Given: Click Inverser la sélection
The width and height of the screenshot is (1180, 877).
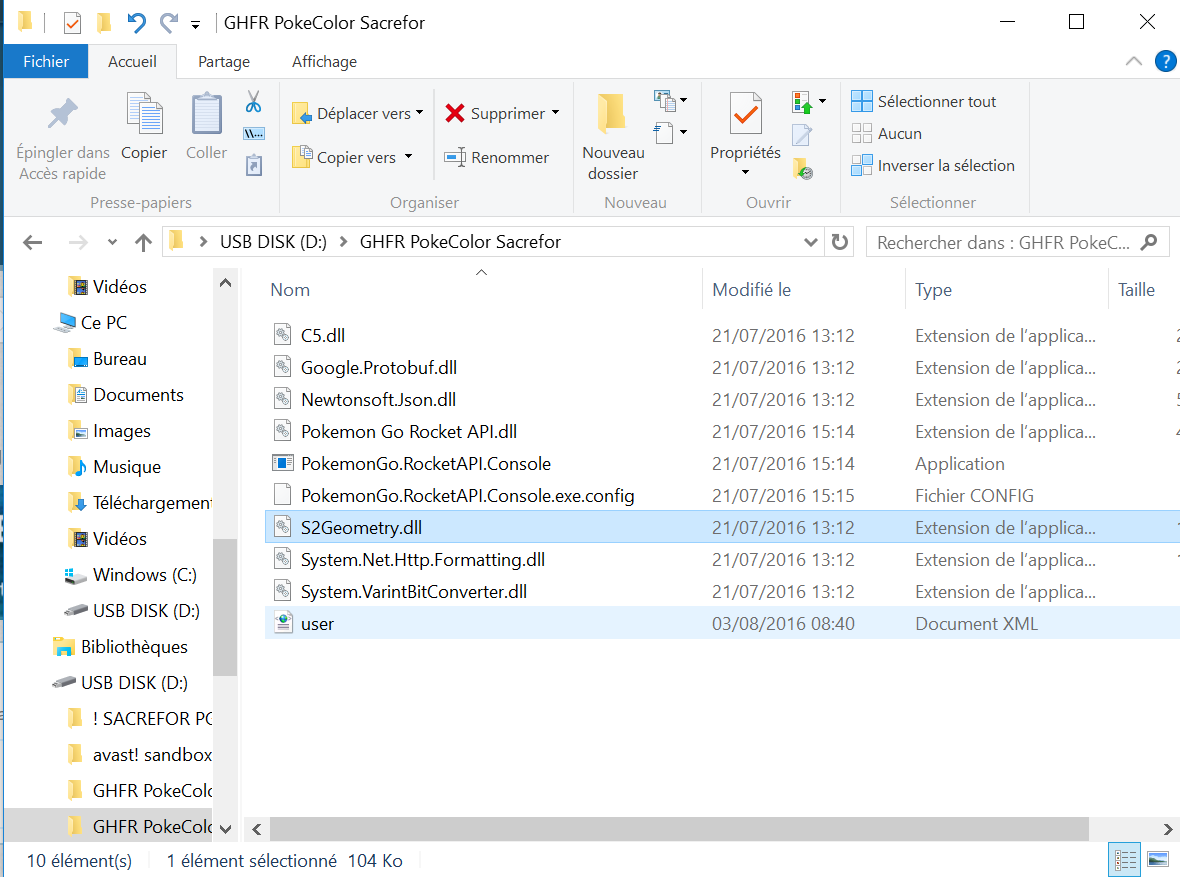Looking at the screenshot, I should pyautogui.click(x=932, y=166).
